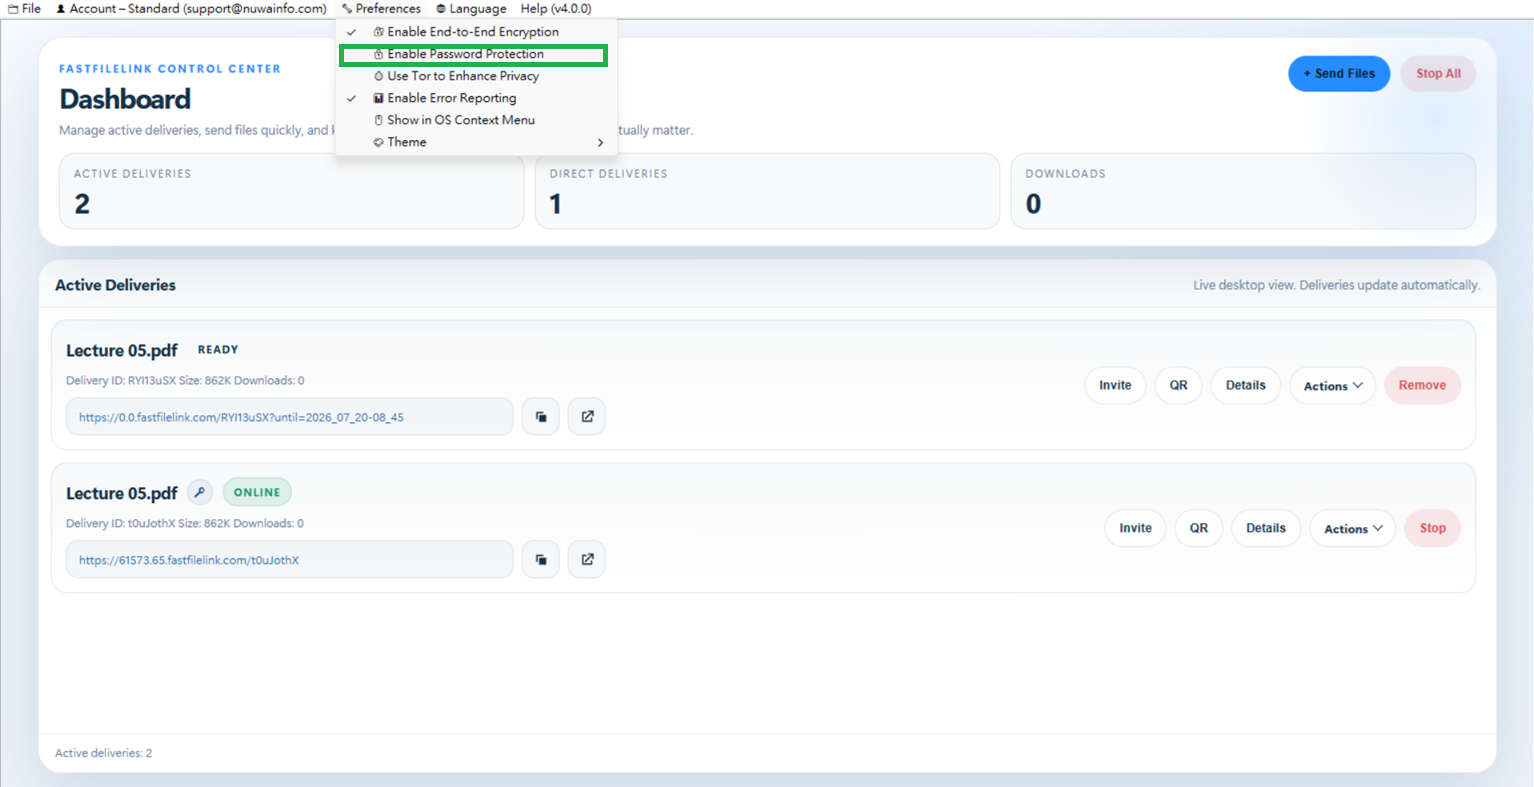Click the 'Active deliveries: 2' footer text
The image size is (1534, 787).
104,753
